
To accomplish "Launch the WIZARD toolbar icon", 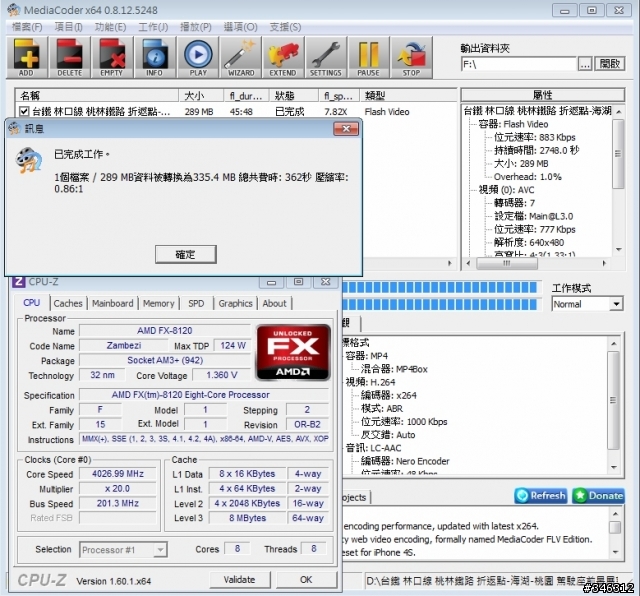I will pyautogui.click(x=241, y=57).
